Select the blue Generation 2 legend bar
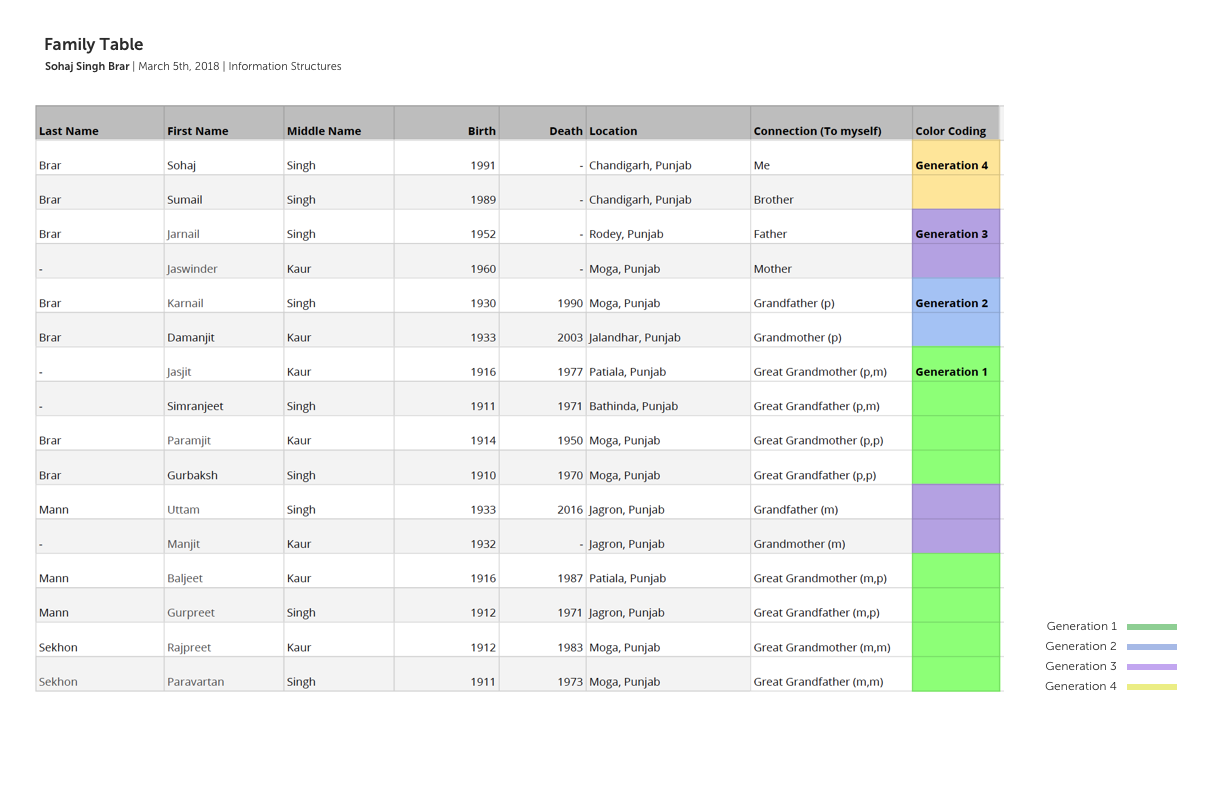1224x792 pixels. point(1151,647)
